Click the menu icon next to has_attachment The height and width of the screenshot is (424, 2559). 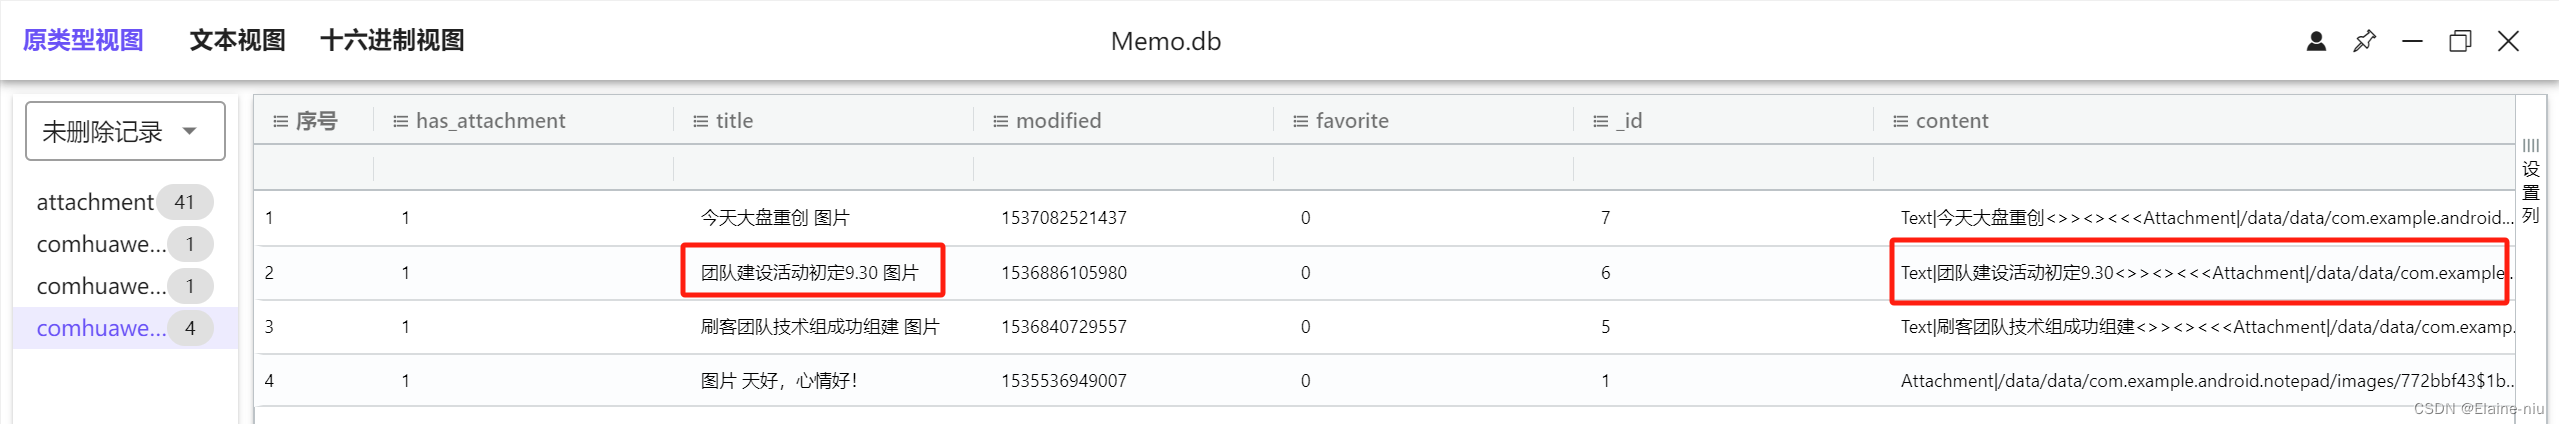(400, 121)
